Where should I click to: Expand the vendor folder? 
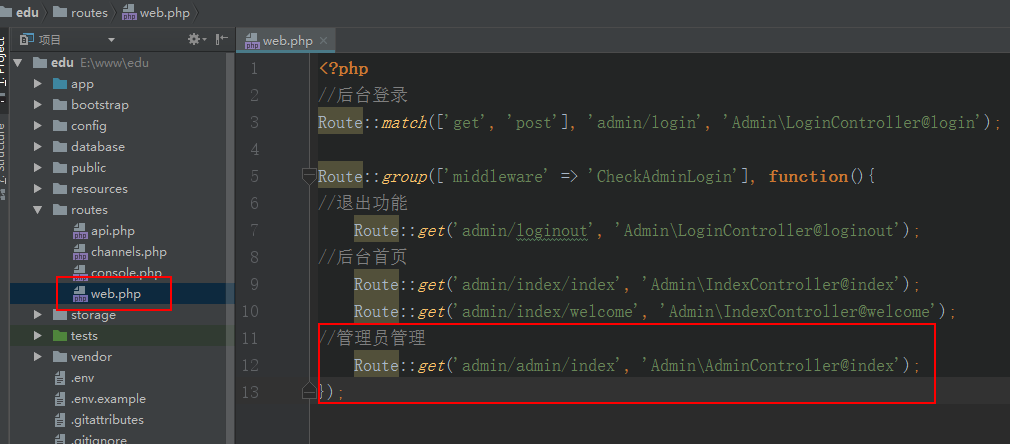pyautogui.click(x=37, y=357)
